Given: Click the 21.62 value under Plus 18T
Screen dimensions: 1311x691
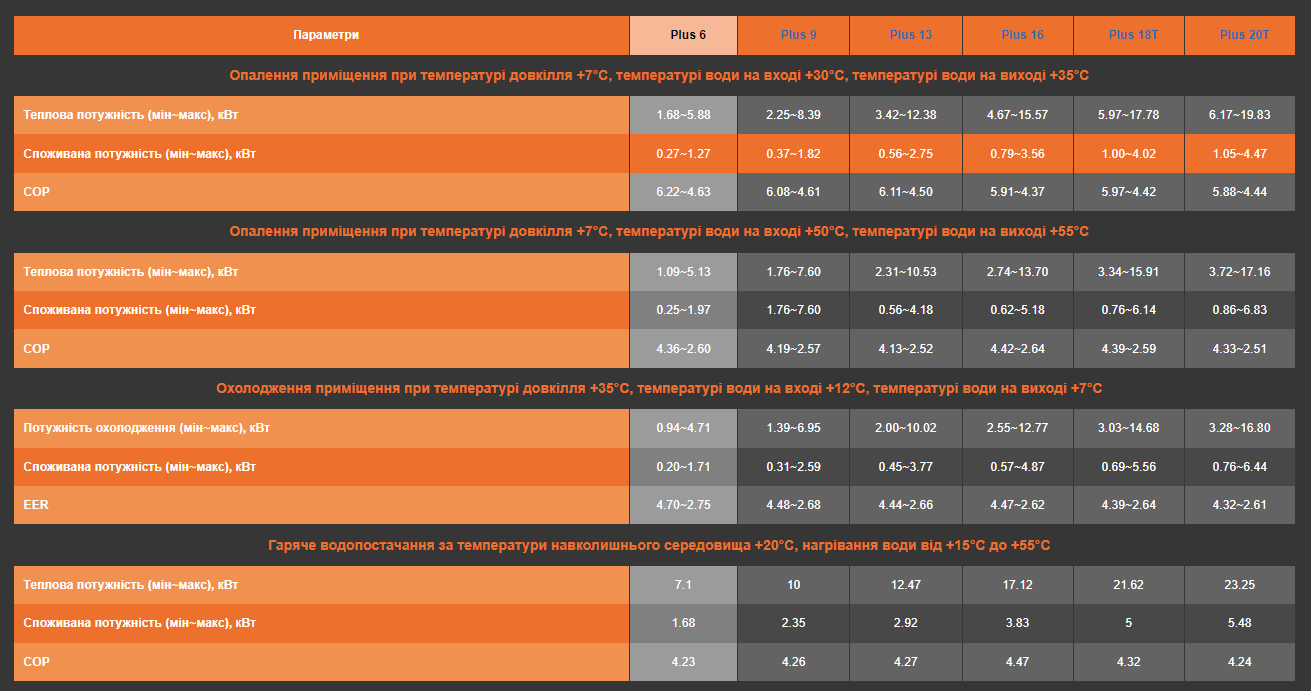Looking at the screenshot, I should [x=1128, y=585].
